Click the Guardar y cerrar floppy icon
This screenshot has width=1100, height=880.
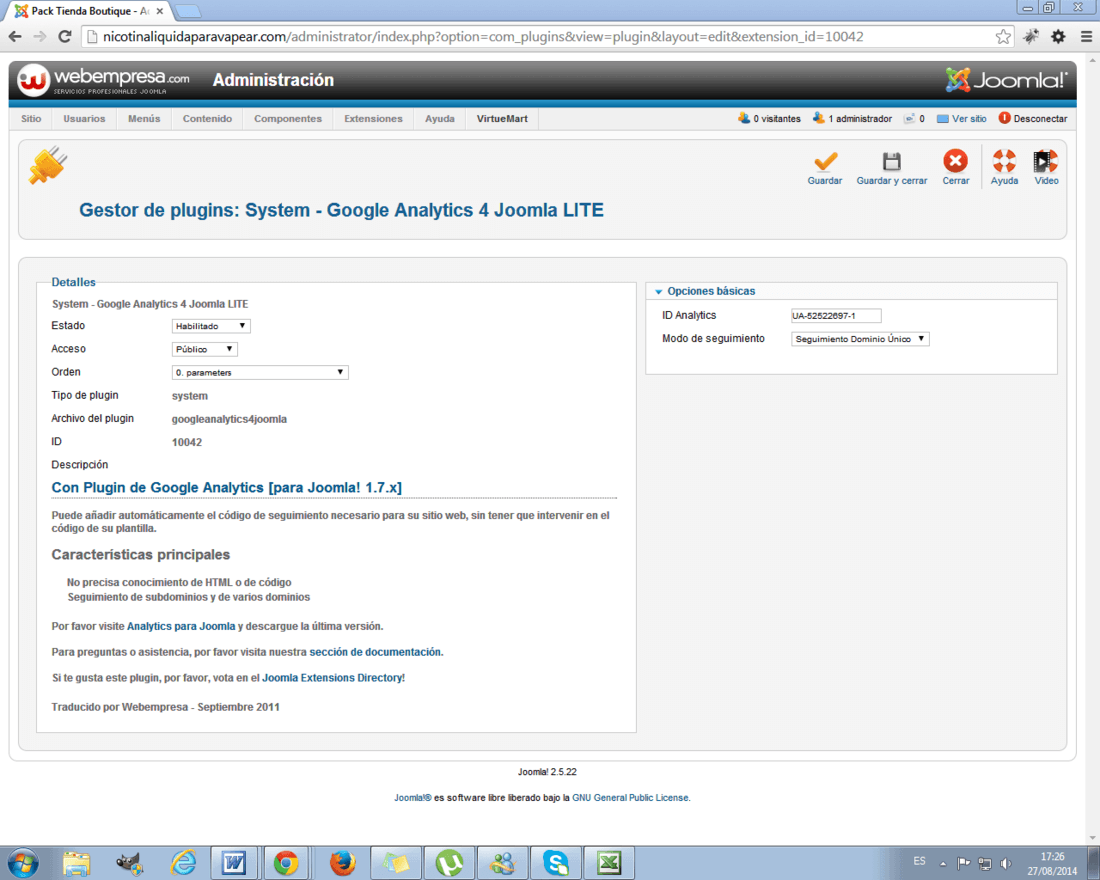(x=891, y=161)
